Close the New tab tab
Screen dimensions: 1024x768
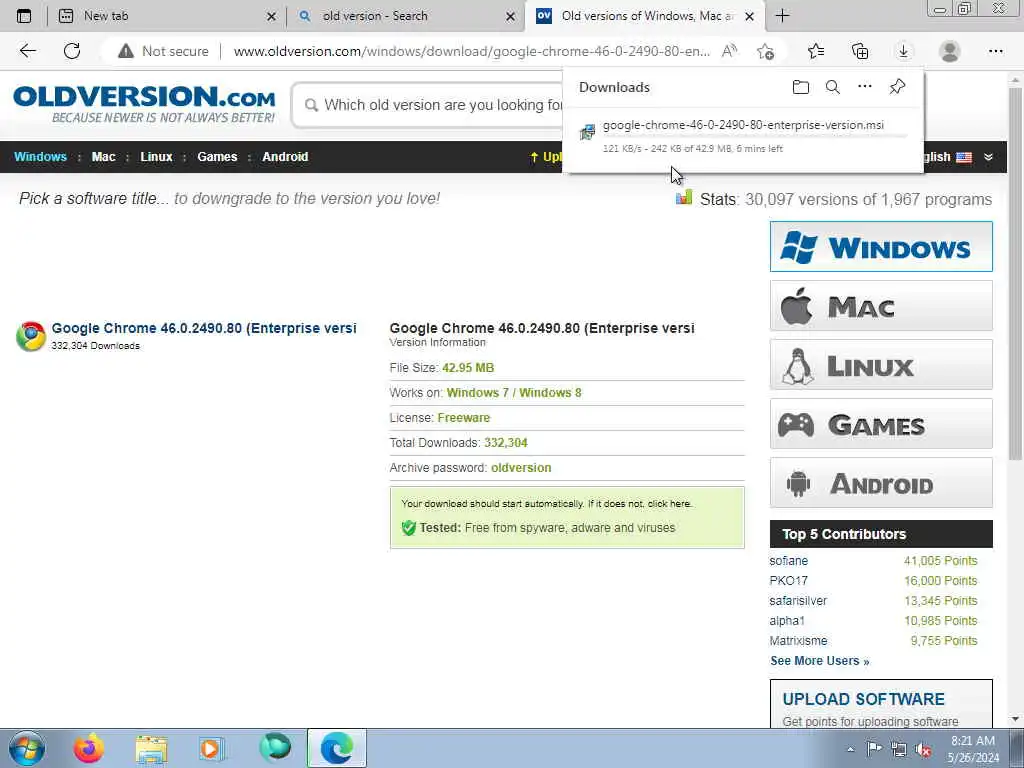pyautogui.click(x=272, y=17)
